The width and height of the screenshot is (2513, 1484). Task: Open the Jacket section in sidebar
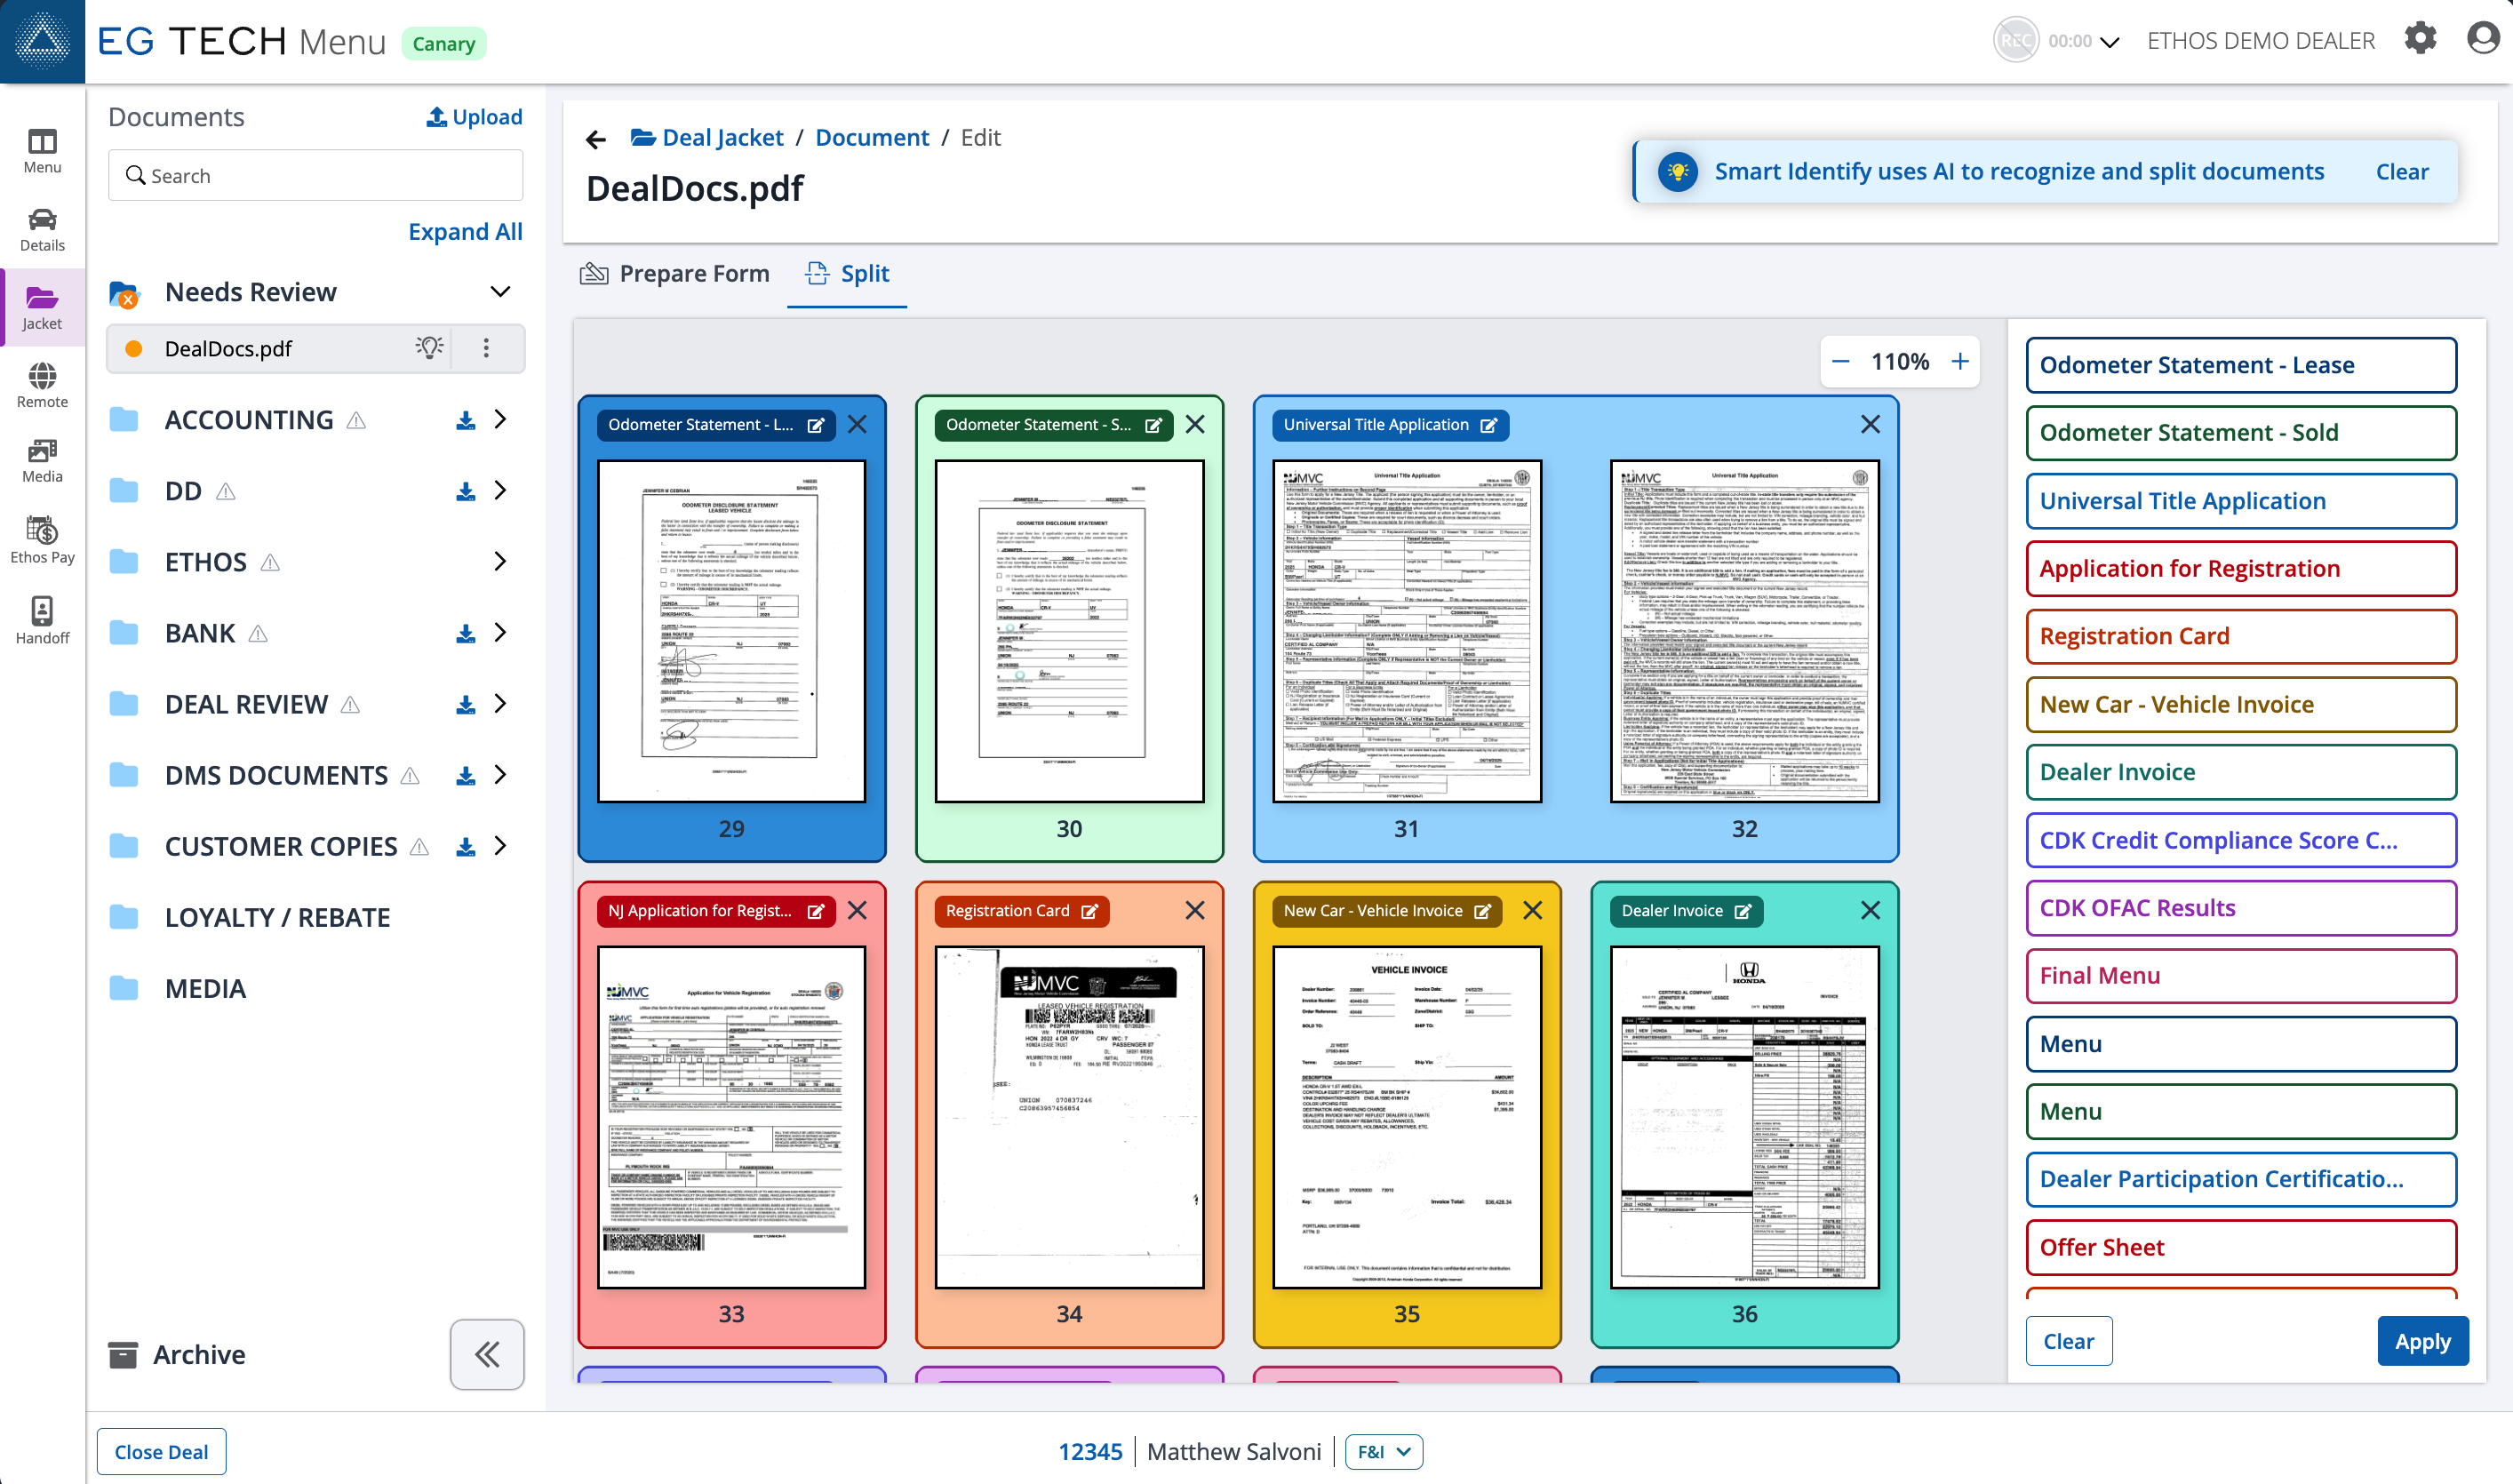42,308
